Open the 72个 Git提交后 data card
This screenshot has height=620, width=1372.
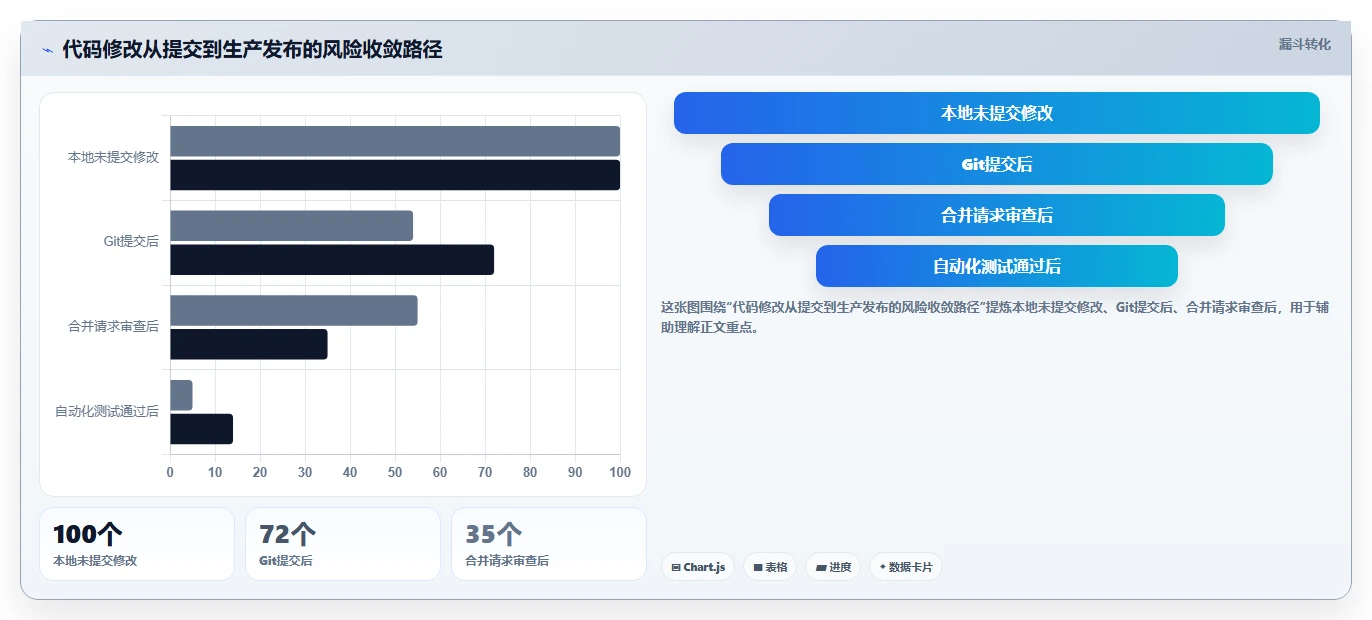tap(343, 544)
